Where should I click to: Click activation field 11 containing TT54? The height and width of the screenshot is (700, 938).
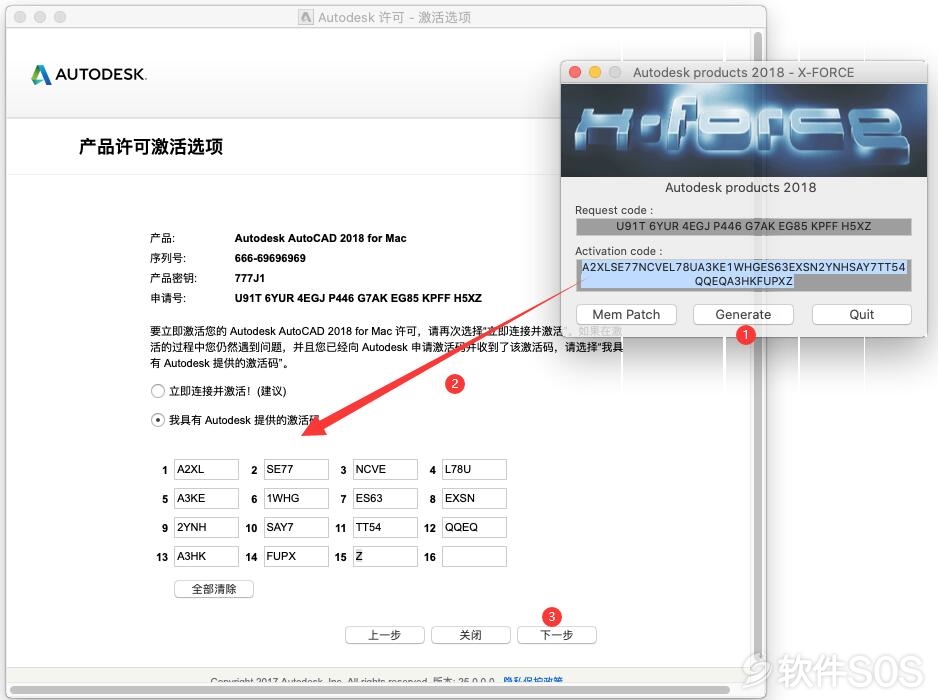385,527
